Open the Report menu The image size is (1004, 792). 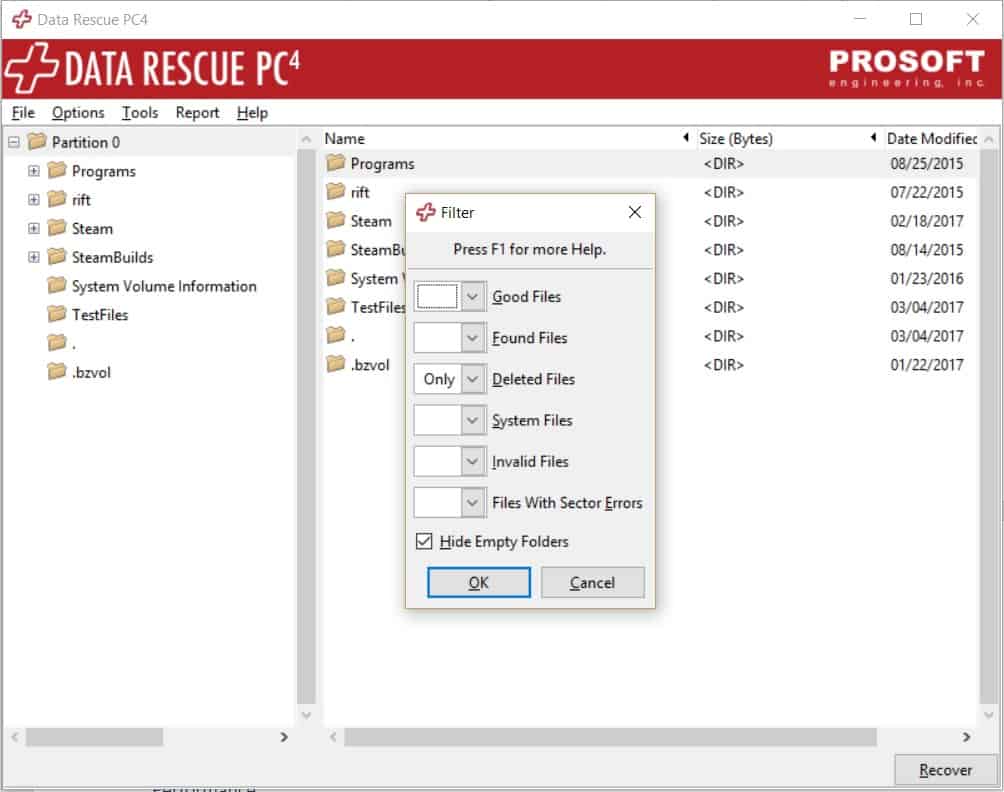(197, 113)
